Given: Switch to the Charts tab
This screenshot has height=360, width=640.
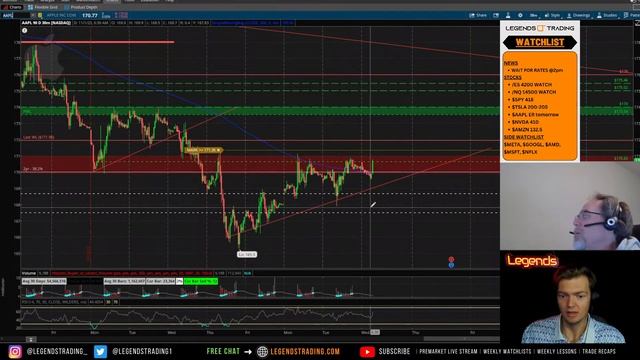Looking at the screenshot, I should click(x=12, y=7).
